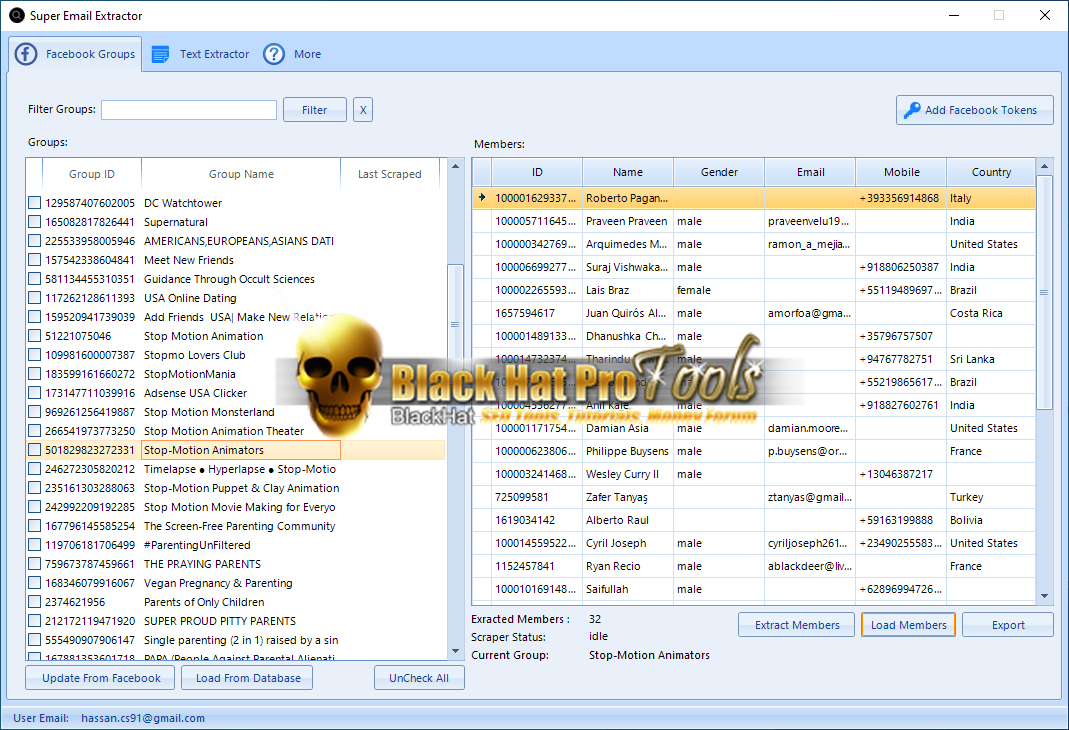This screenshot has height=730, width=1069.
Task: Focus the Filter Groups text field
Action: pyautogui.click(x=189, y=110)
